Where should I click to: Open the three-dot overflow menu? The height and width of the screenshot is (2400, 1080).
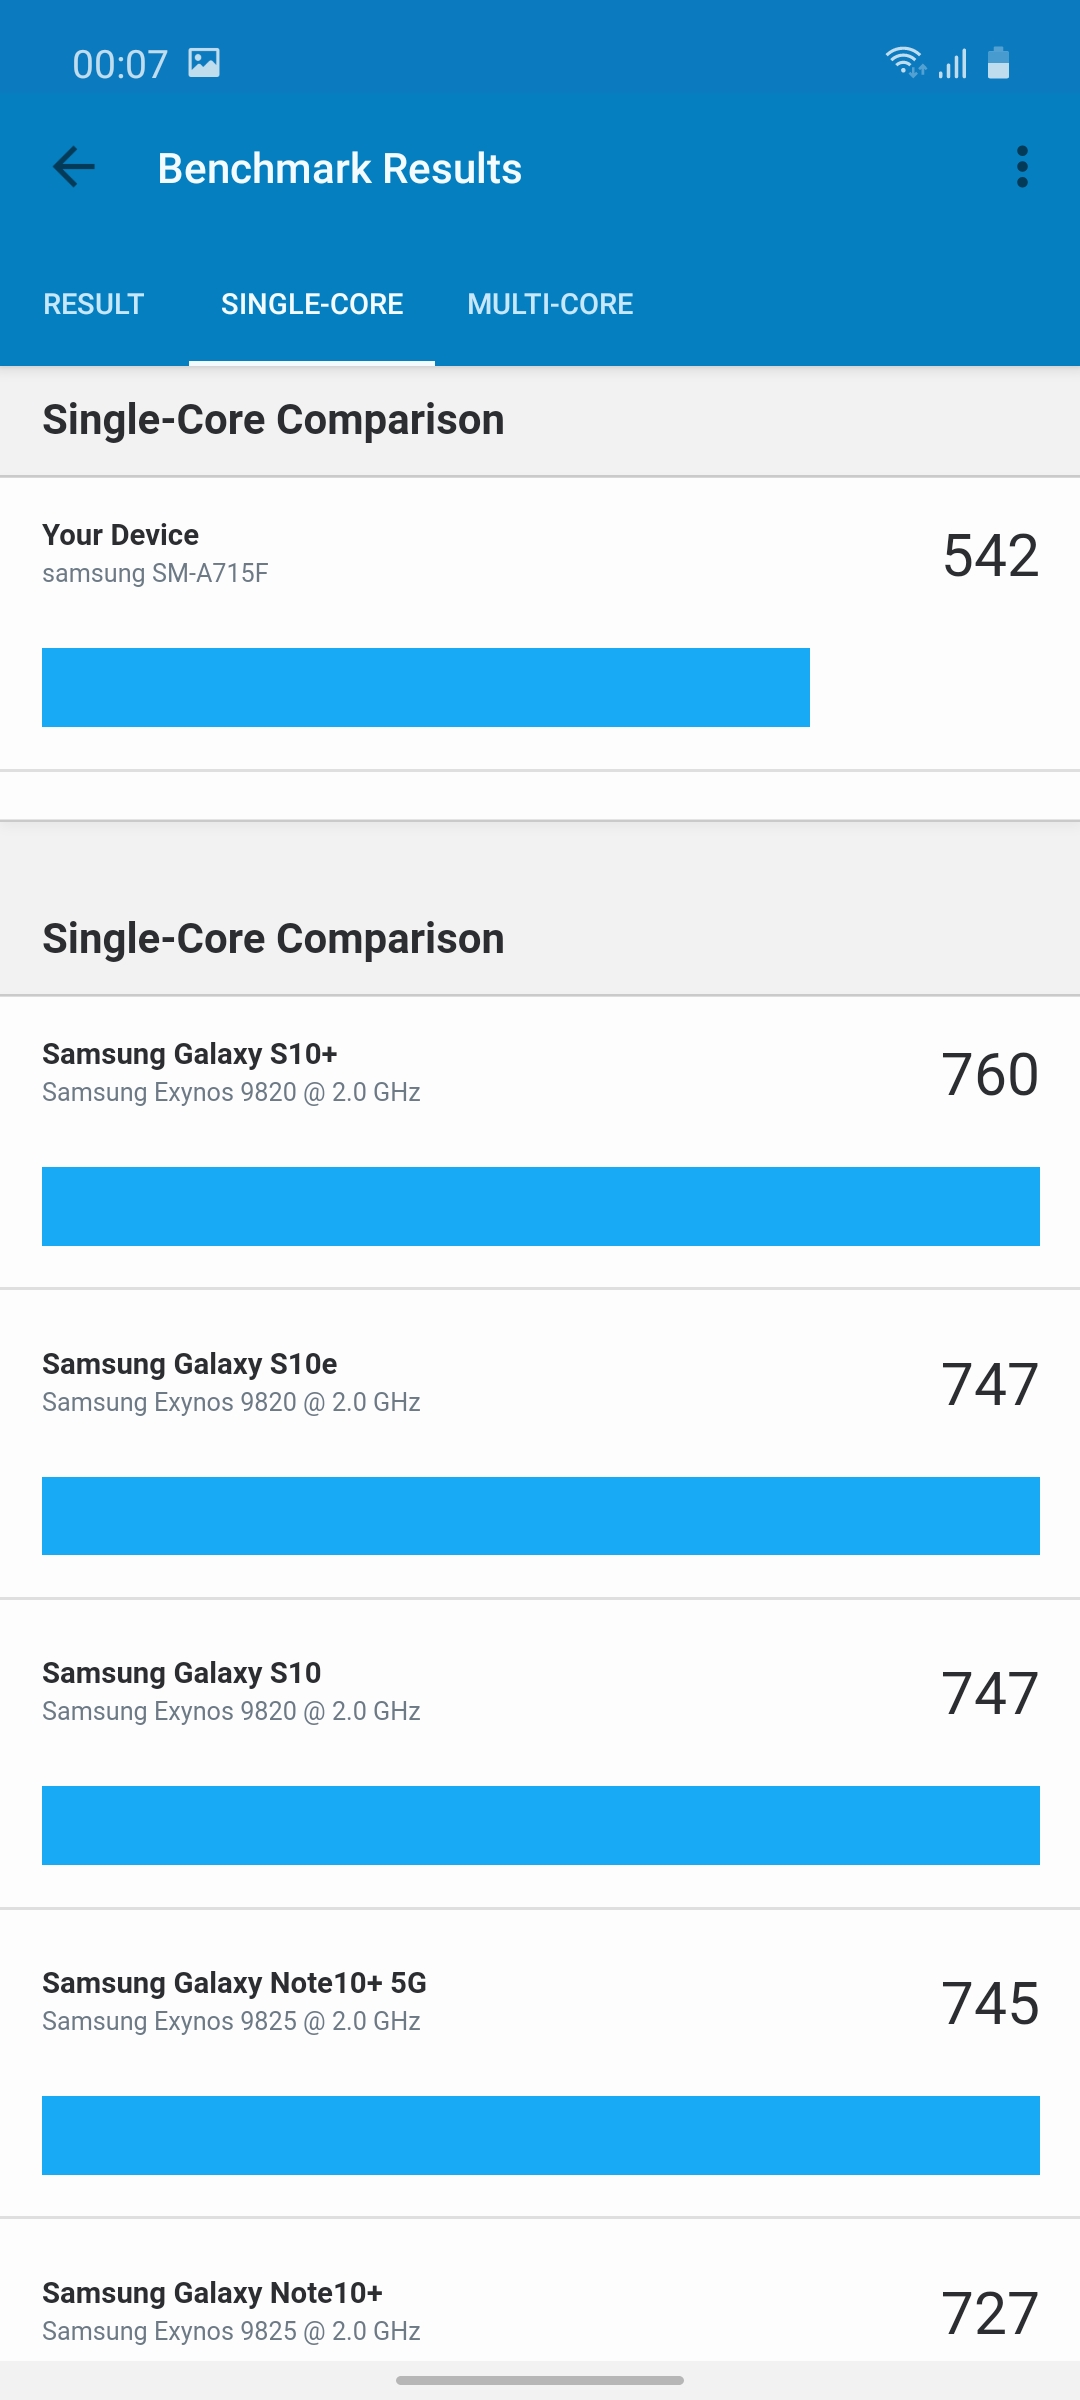[1021, 167]
